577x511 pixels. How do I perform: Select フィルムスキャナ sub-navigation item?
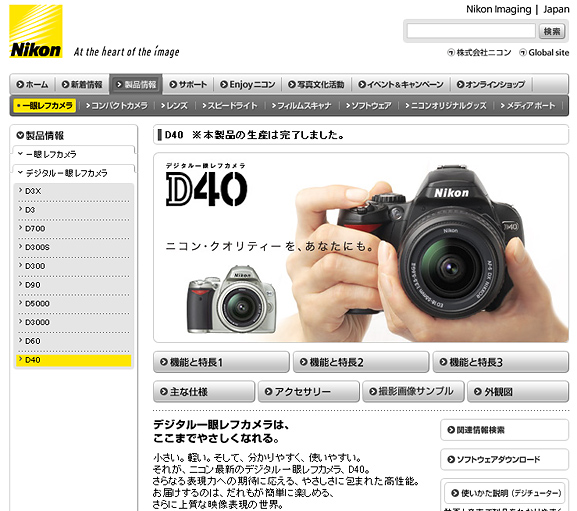(x=301, y=106)
